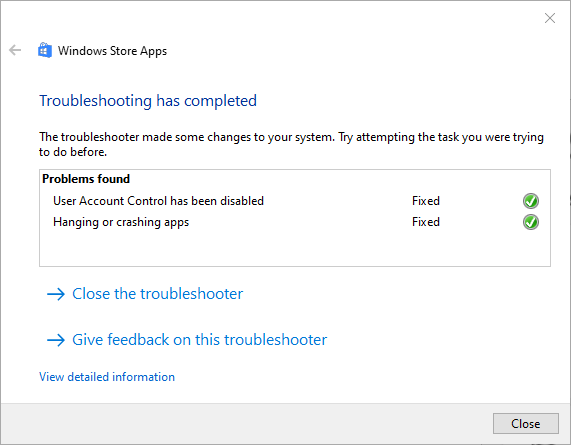Screen dimensions: 571x445
Task: Click the Fixed status for Hanging or crashing apps
Action: point(426,222)
